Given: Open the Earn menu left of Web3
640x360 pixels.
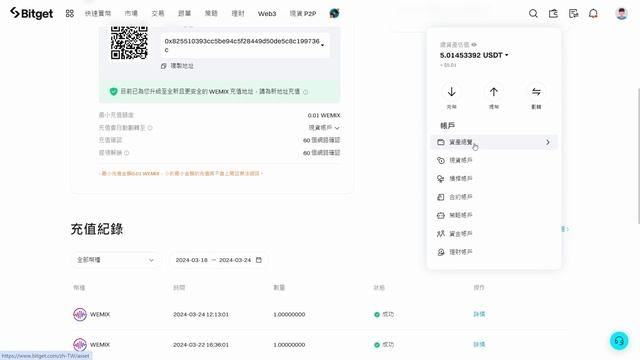Looking at the screenshot, I should pyautogui.click(x=238, y=13).
